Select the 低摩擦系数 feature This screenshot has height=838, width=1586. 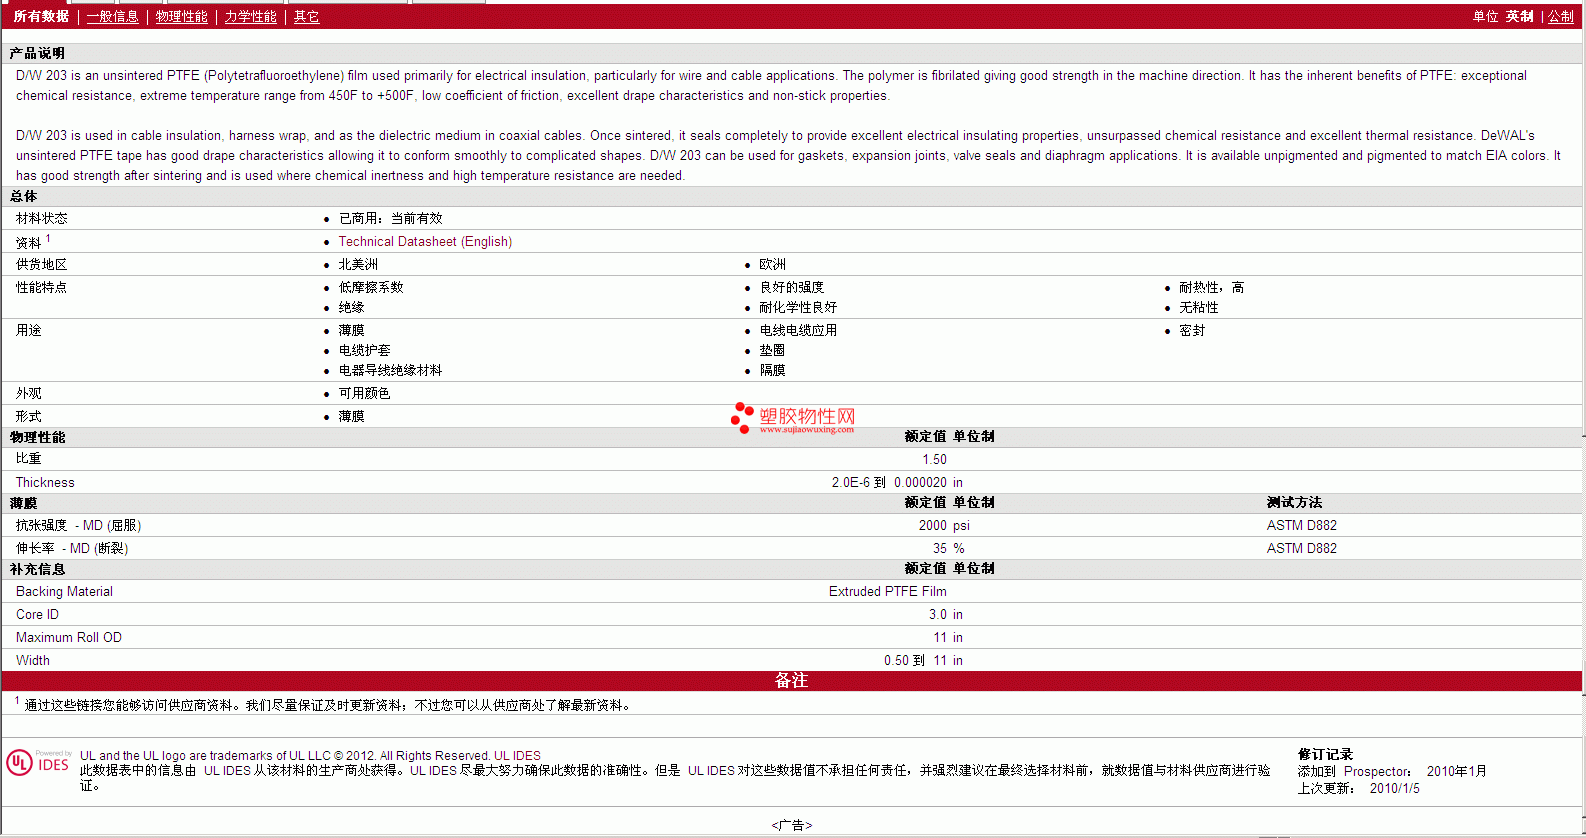371,288
